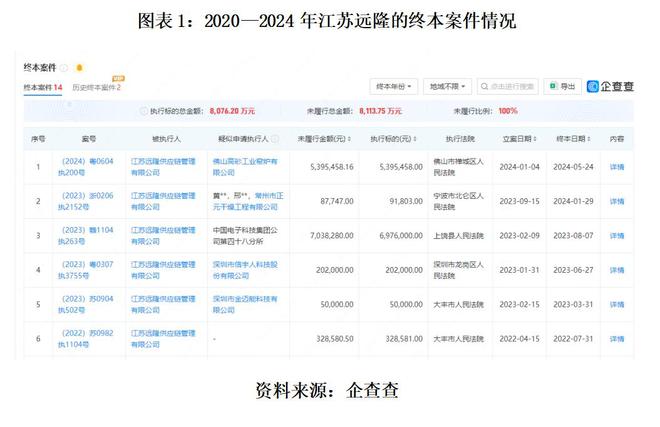Click 执行标的 value 6,976,000.00 in row 3
The height and width of the screenshot is (427, 660).
tap(401, 235)
